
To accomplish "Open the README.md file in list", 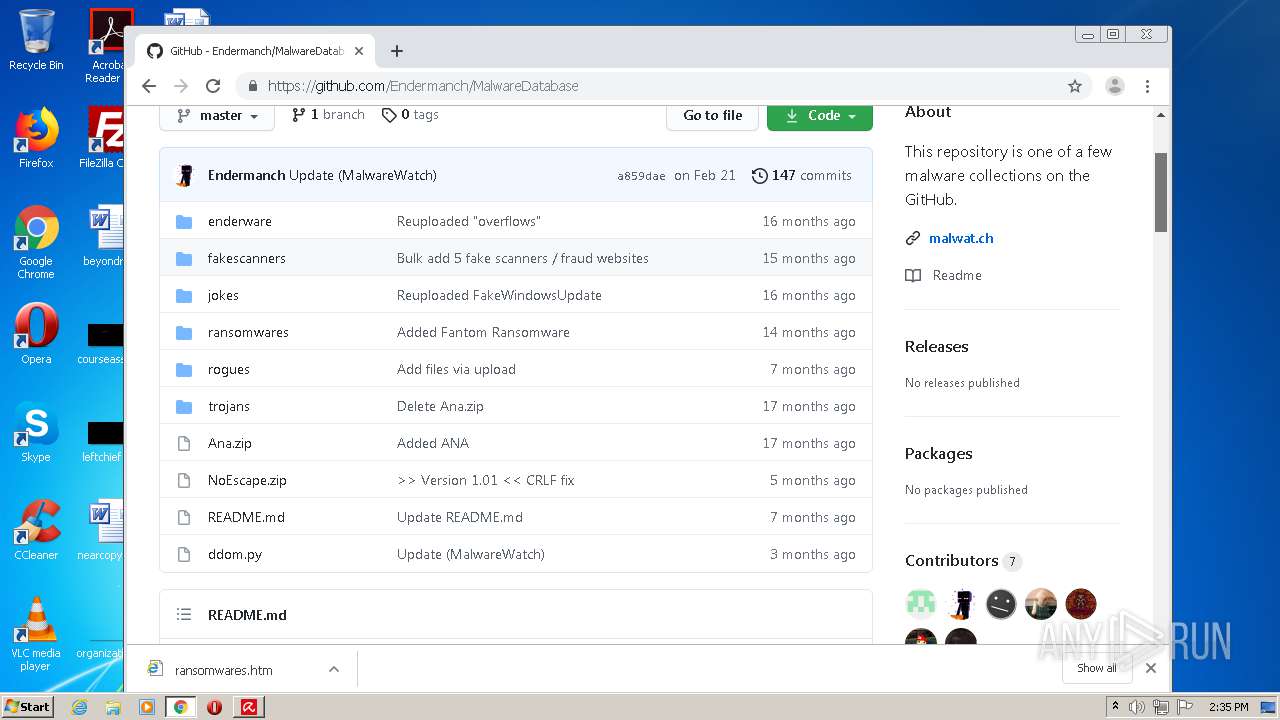I will tap(246, 517).
